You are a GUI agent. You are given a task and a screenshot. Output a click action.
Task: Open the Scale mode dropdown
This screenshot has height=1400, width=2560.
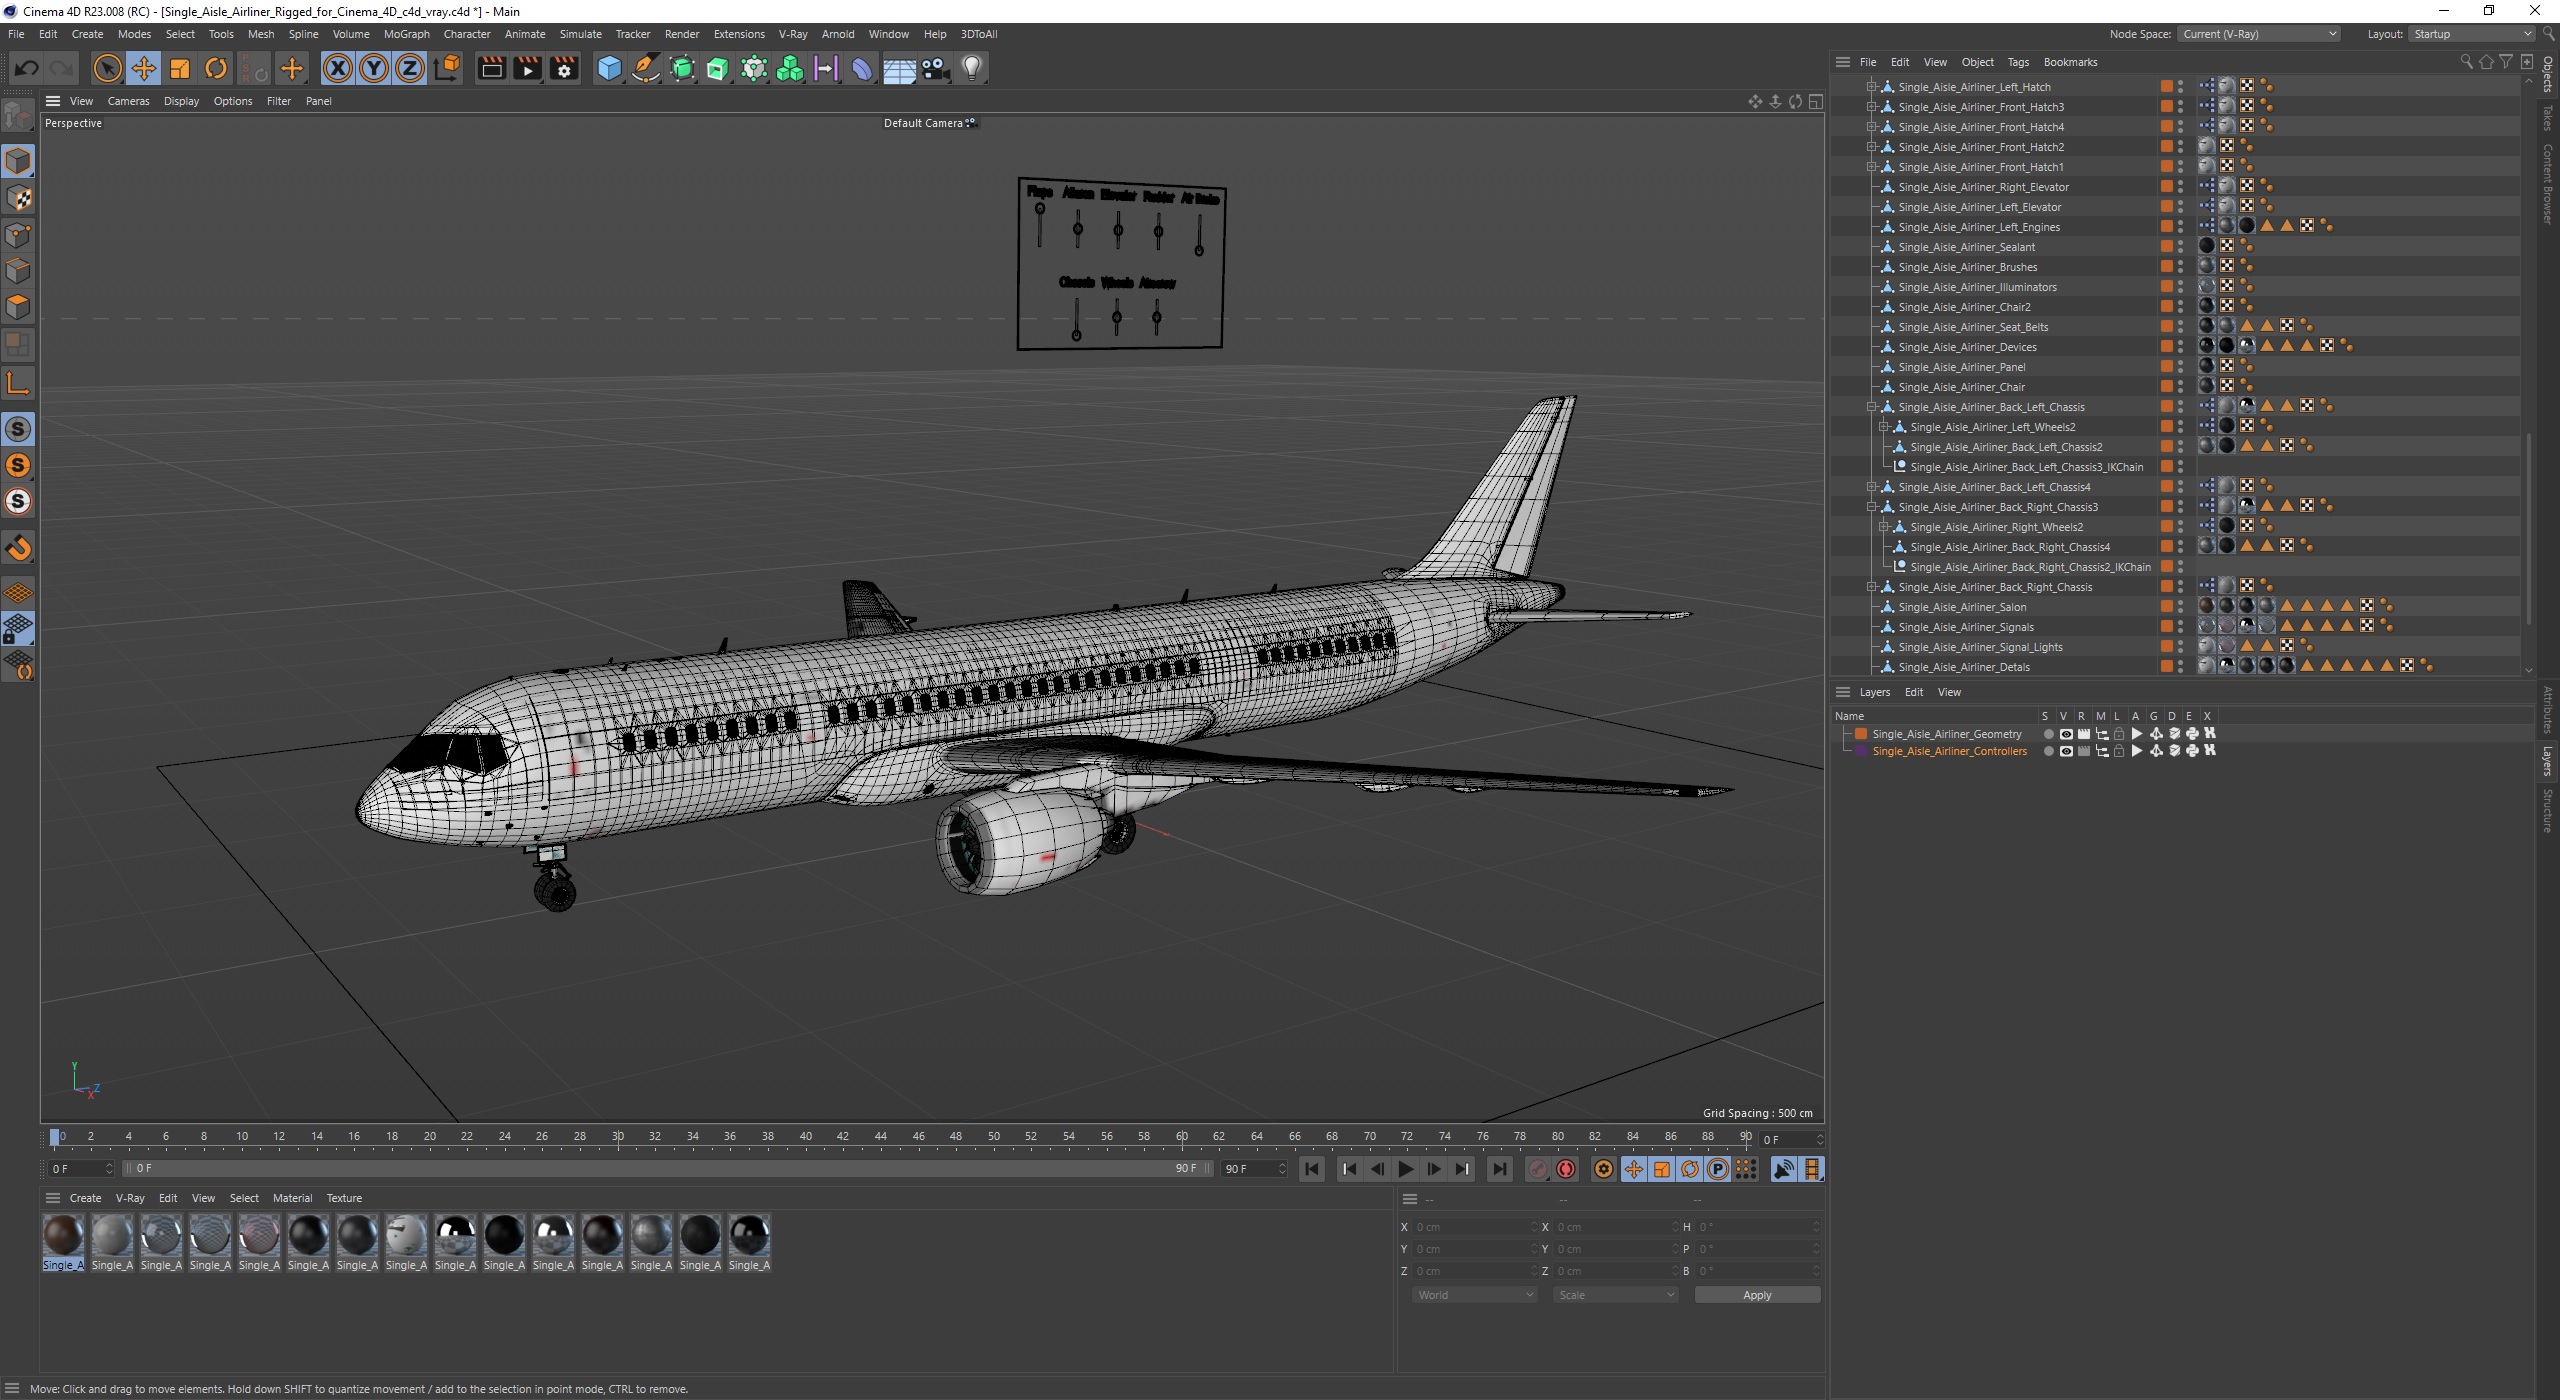(x=1615, y=1295)
